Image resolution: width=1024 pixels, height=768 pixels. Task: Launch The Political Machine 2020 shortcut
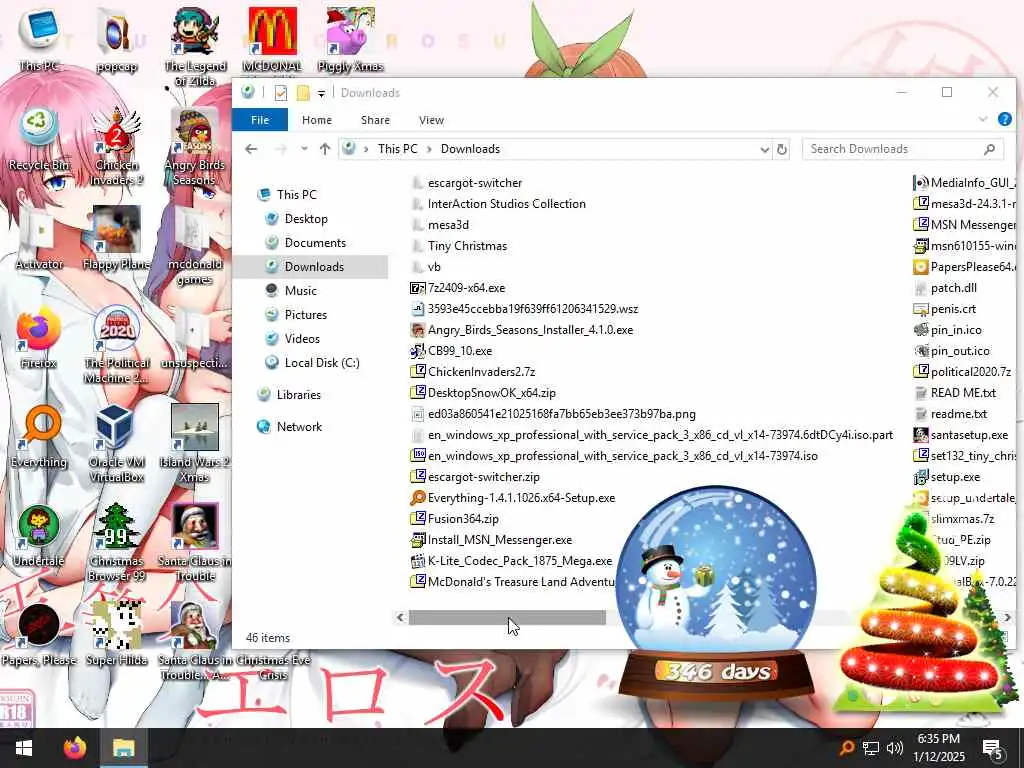[116, 344]
